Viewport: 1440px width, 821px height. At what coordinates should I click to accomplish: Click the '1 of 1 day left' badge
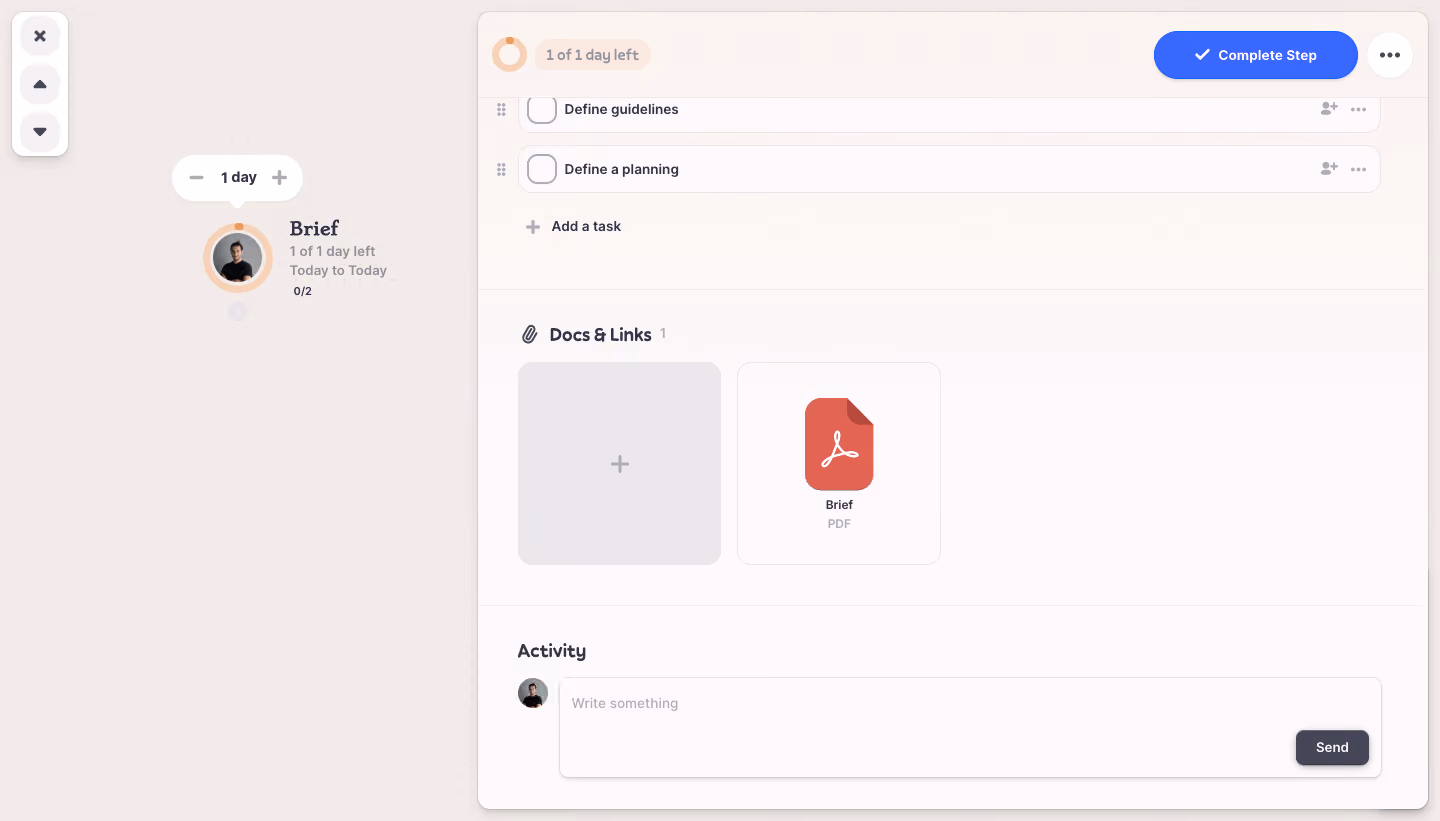[592, 55]
